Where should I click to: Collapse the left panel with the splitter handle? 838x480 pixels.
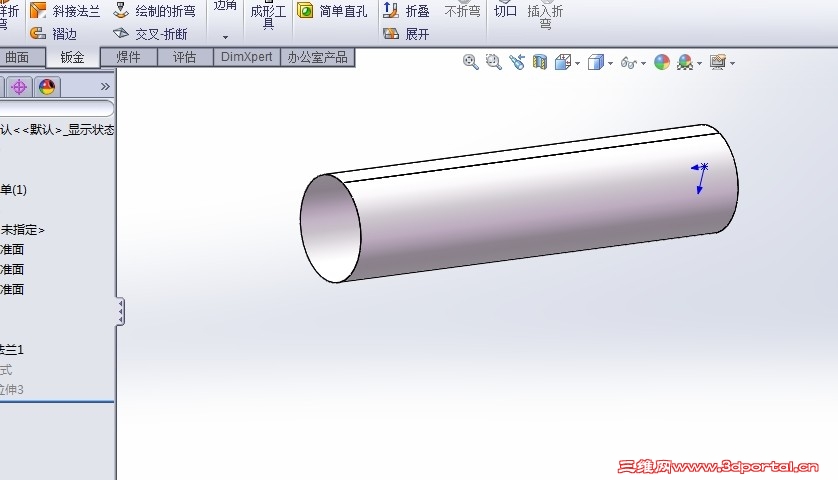[121, 312]
